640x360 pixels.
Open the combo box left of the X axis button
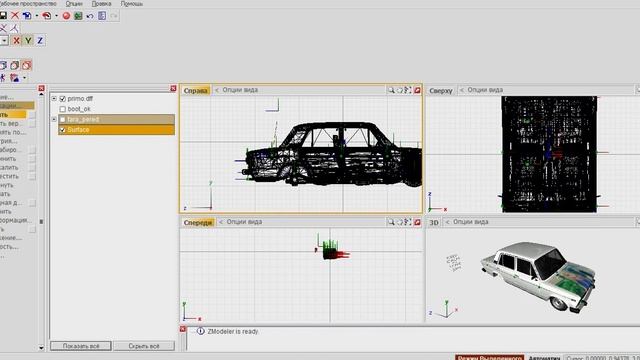[4, 40]
